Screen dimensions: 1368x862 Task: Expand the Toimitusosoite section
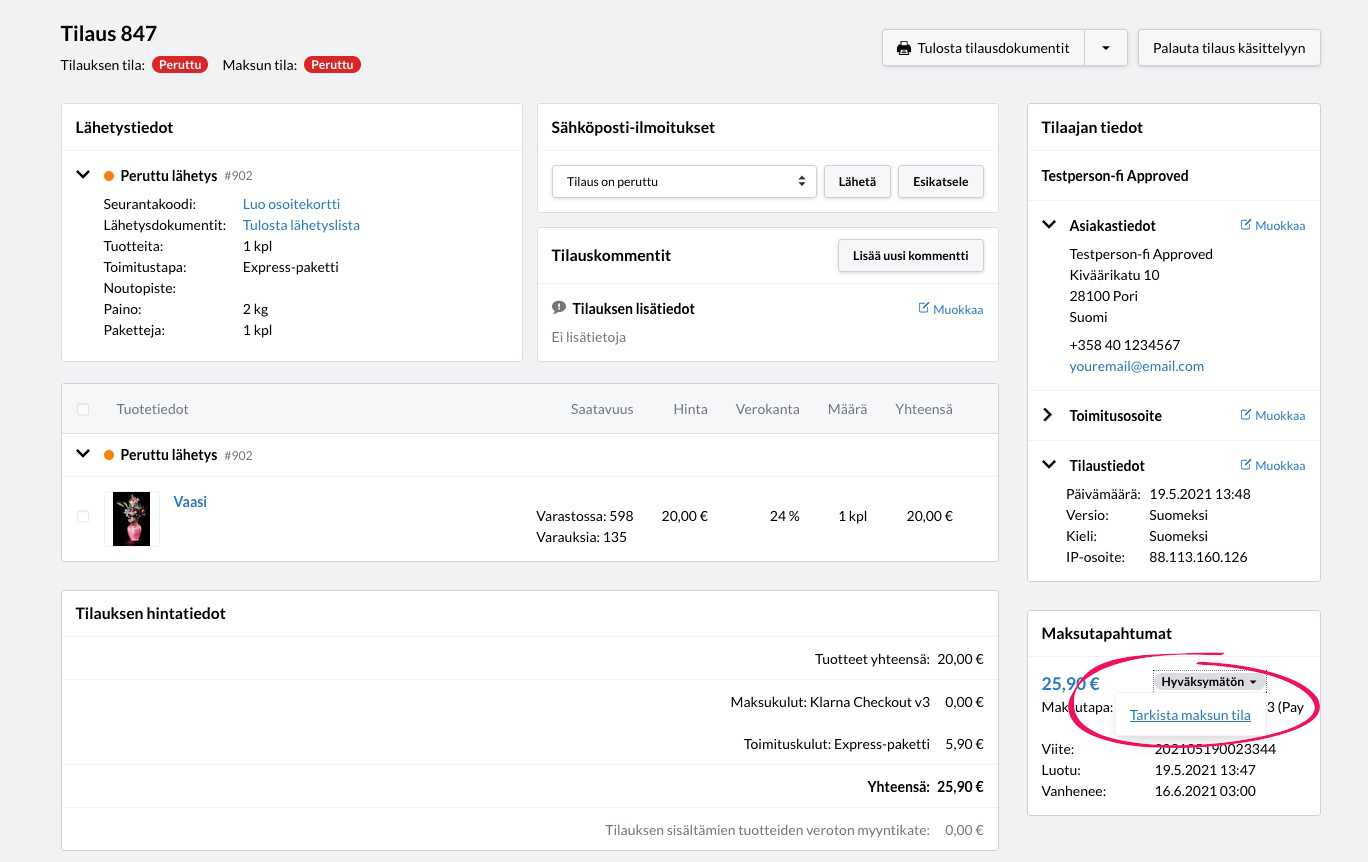1049,415
